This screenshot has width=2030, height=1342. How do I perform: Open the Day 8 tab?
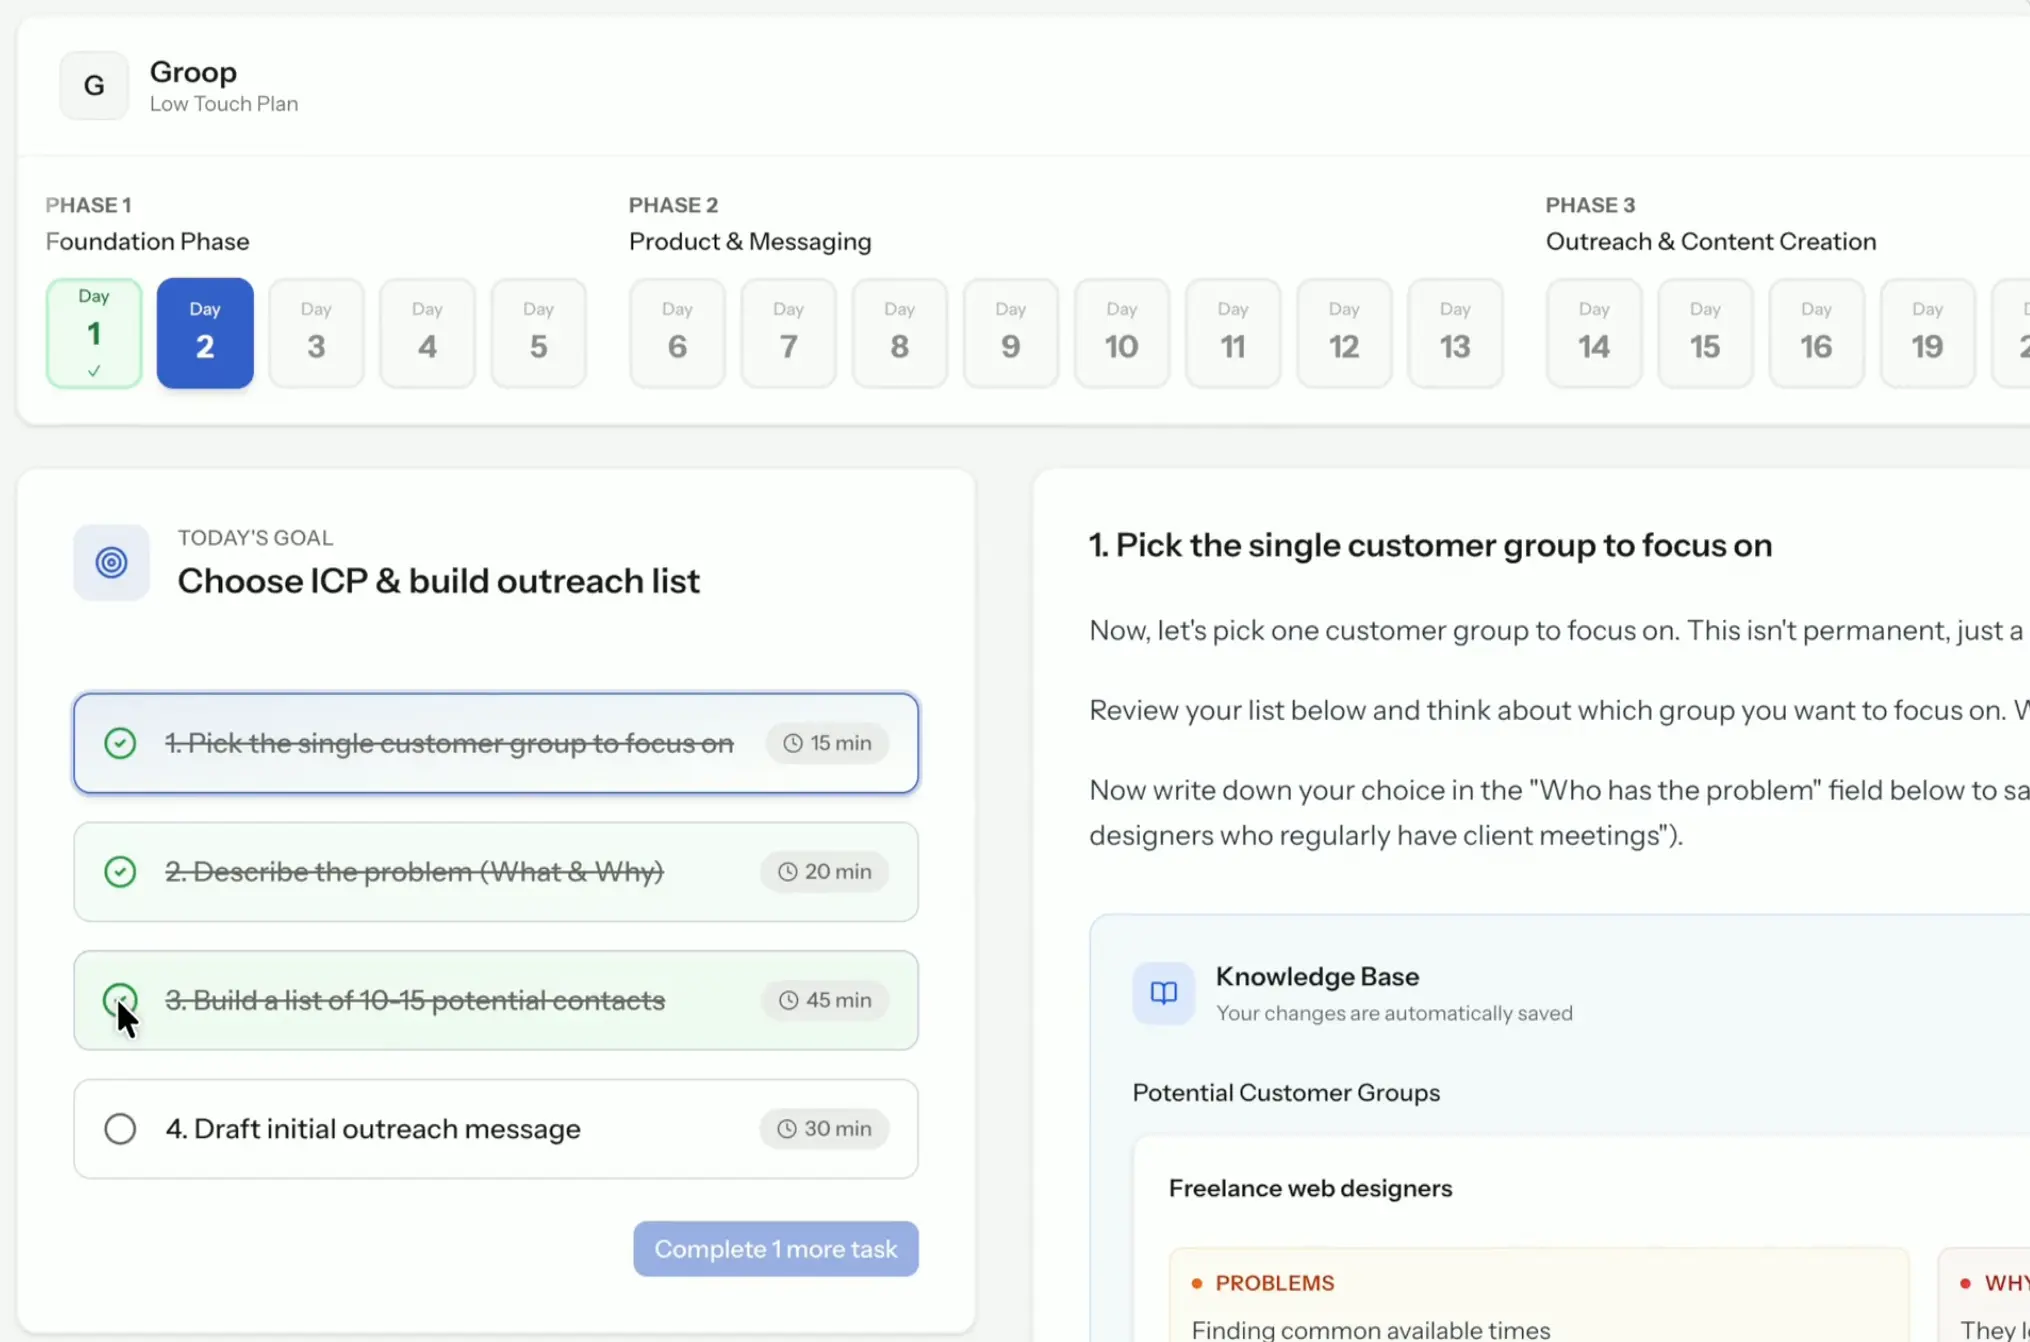click(899, 333)
